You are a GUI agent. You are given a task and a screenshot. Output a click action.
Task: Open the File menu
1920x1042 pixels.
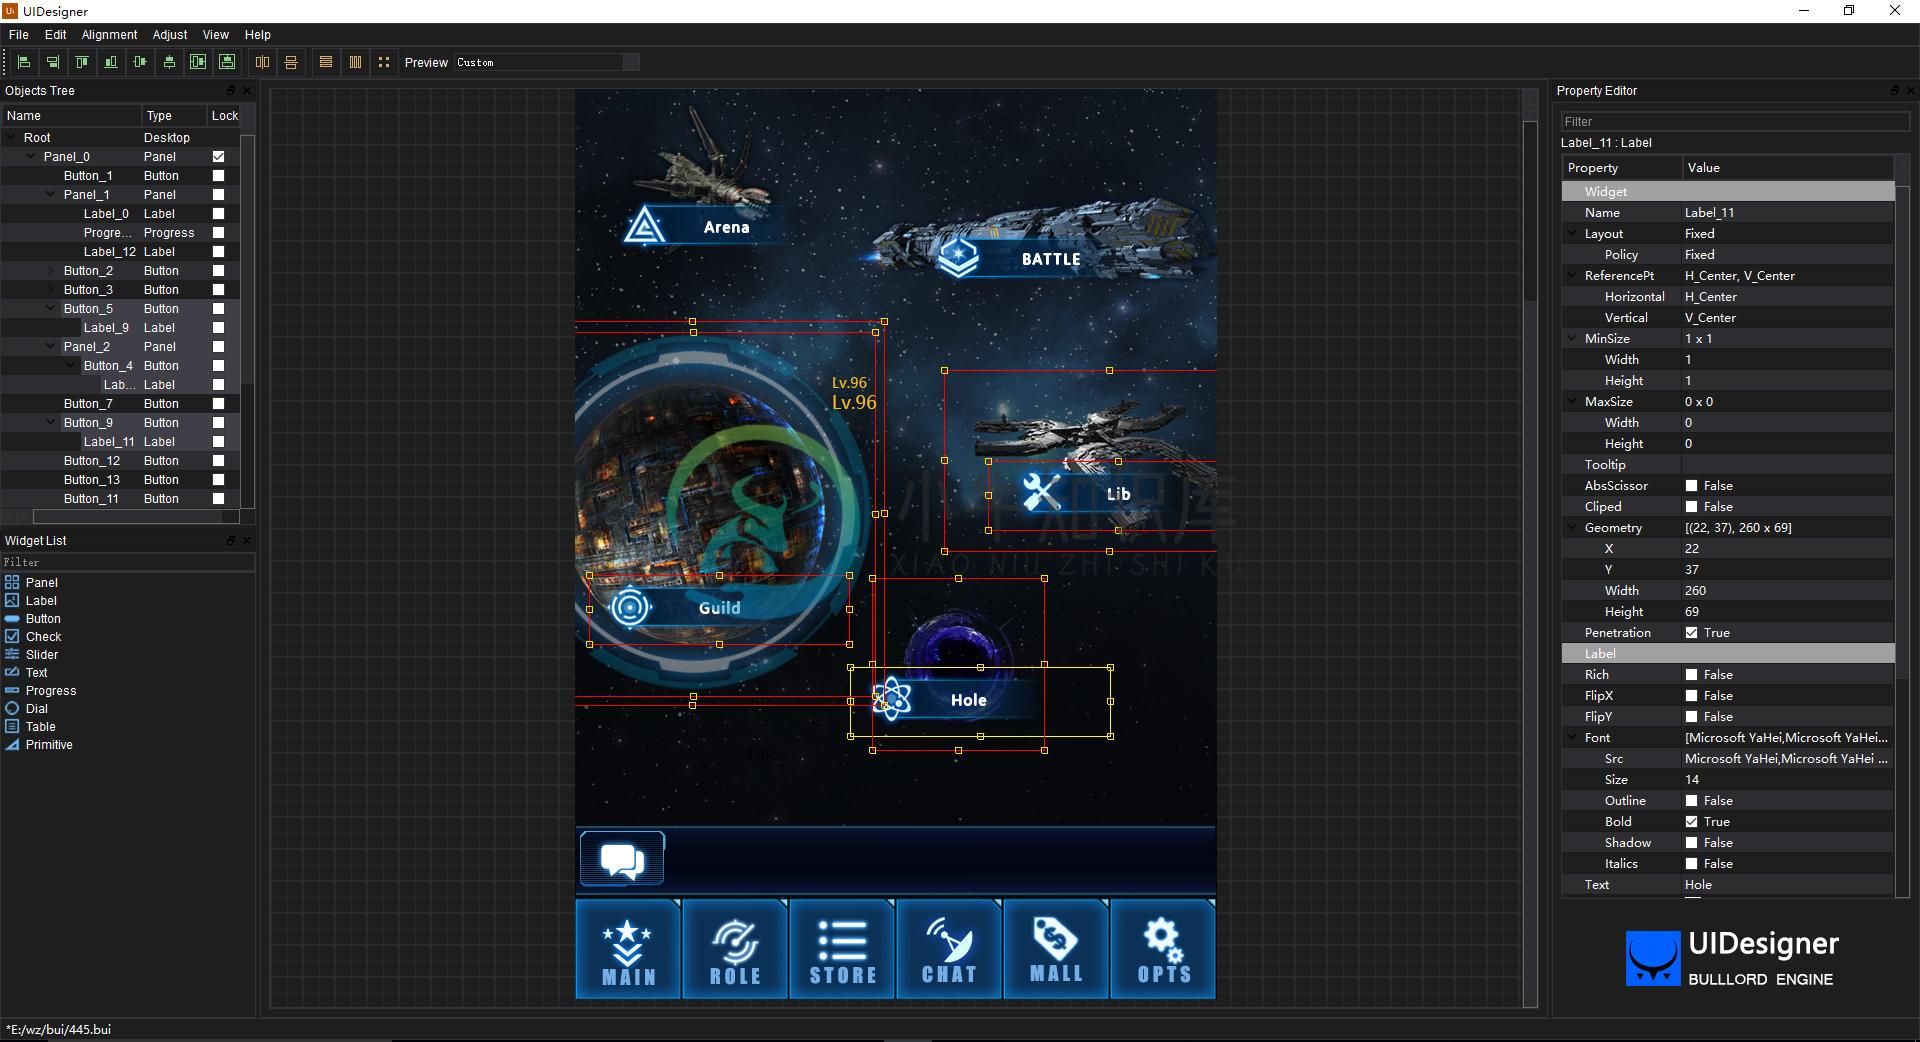coord(19,34)
